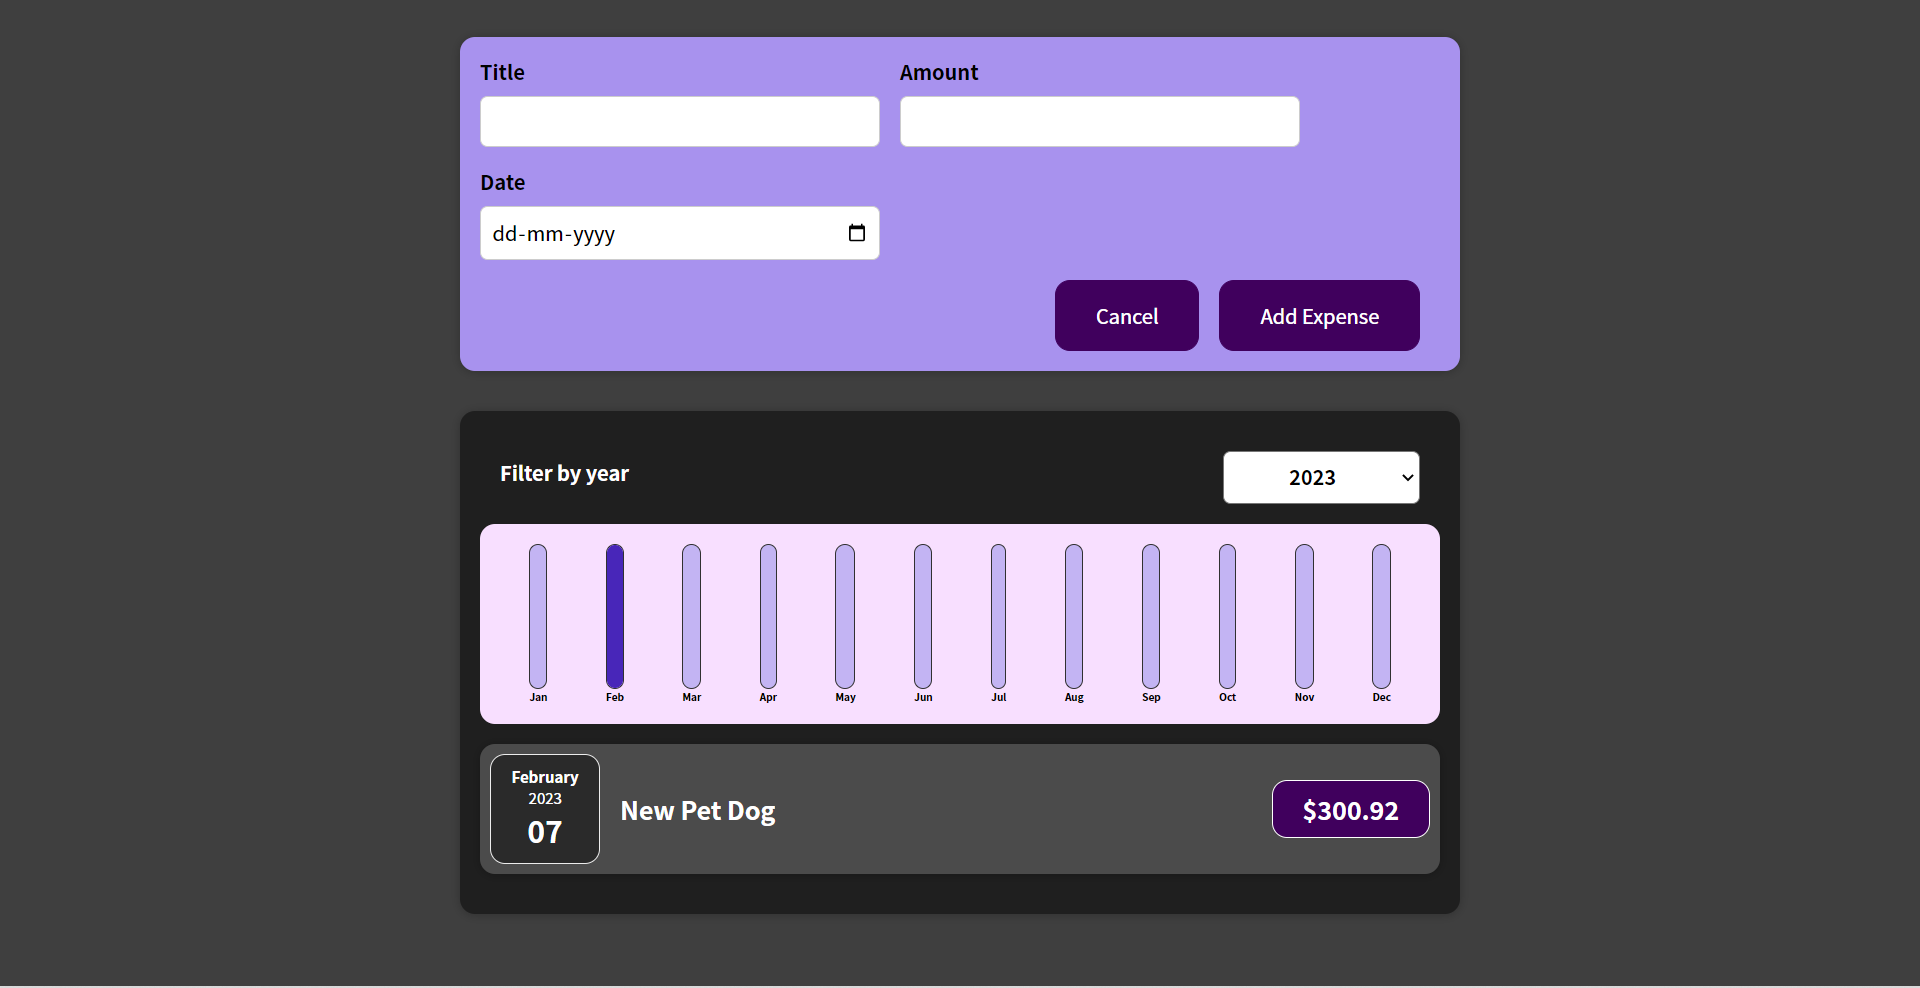The image size is (1920, 988).
Task: Expand the year selector chevron
Action: coord(1404,477)
